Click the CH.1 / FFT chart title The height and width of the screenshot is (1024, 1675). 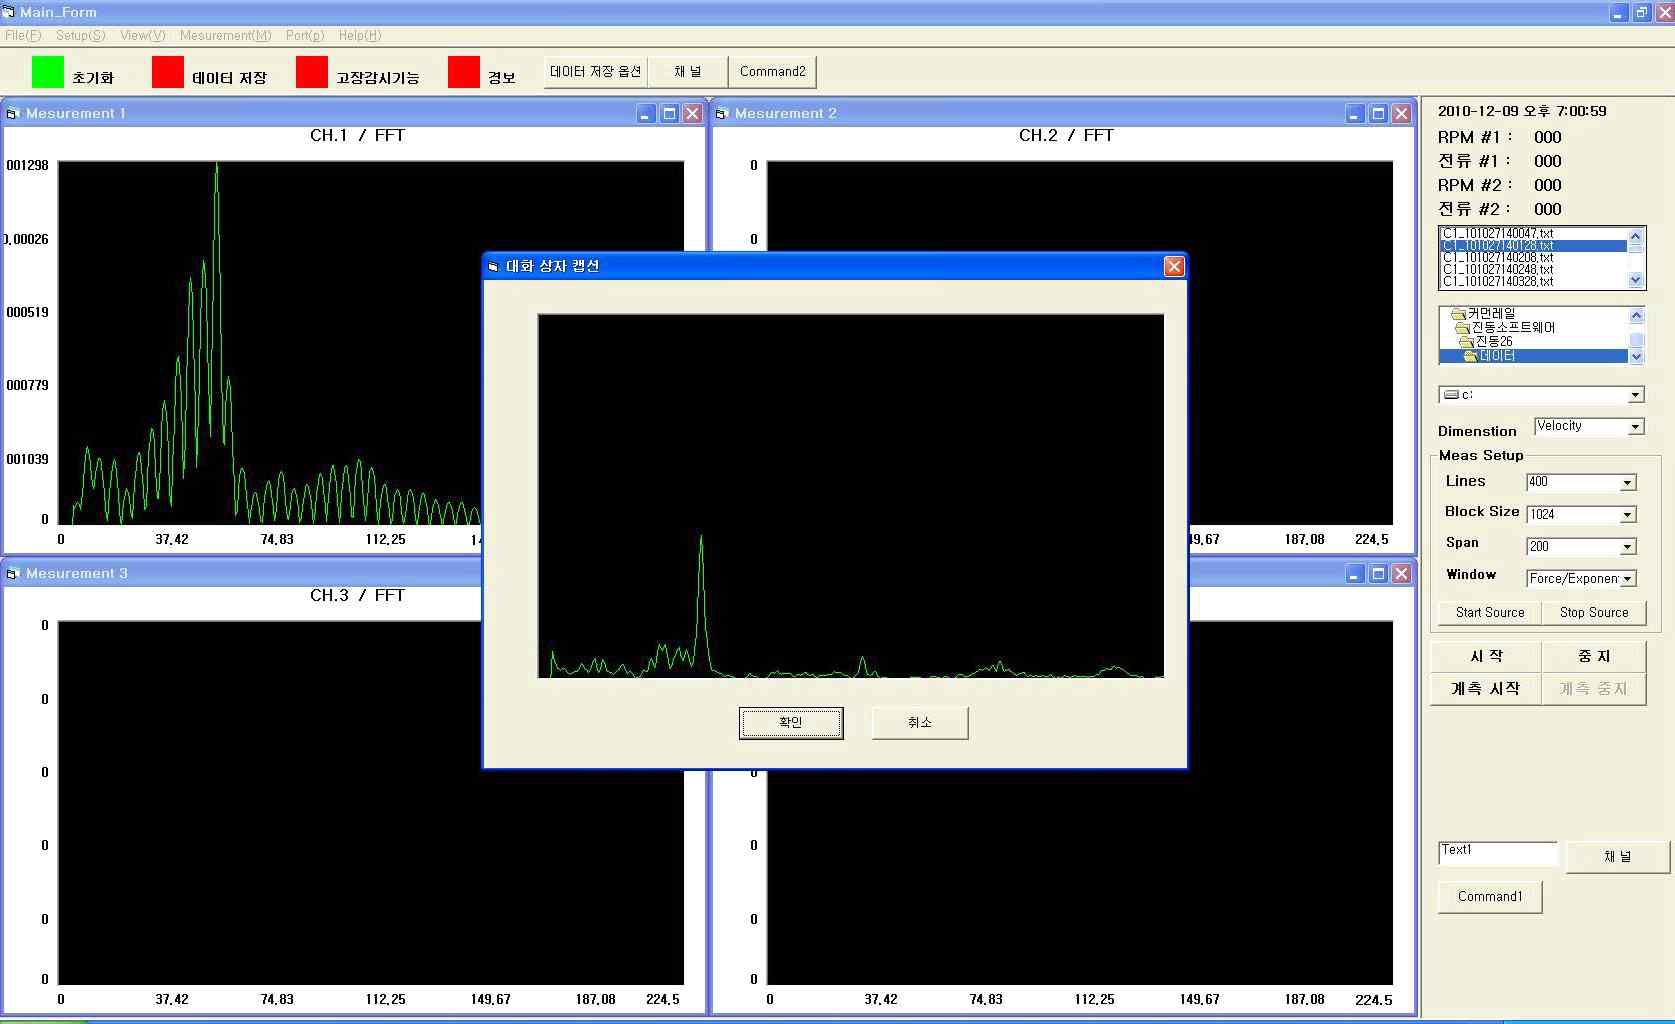357,136
